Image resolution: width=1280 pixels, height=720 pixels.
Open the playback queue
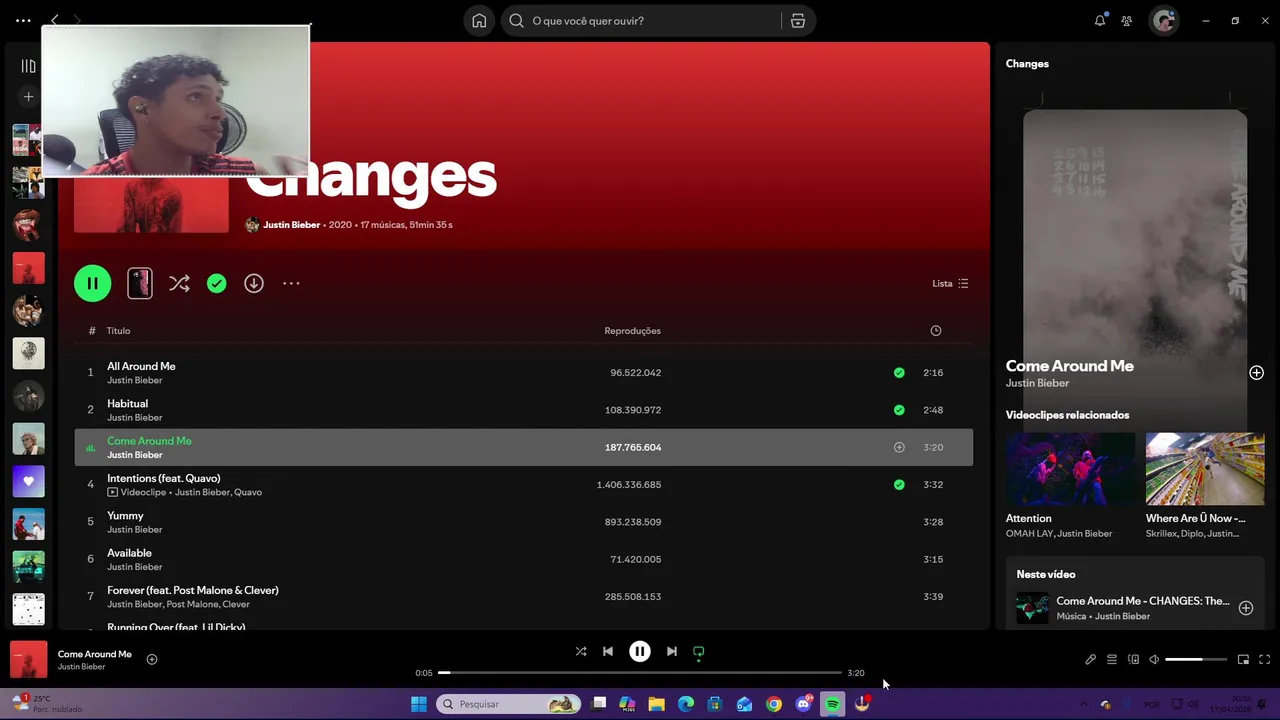point(1111,660)
